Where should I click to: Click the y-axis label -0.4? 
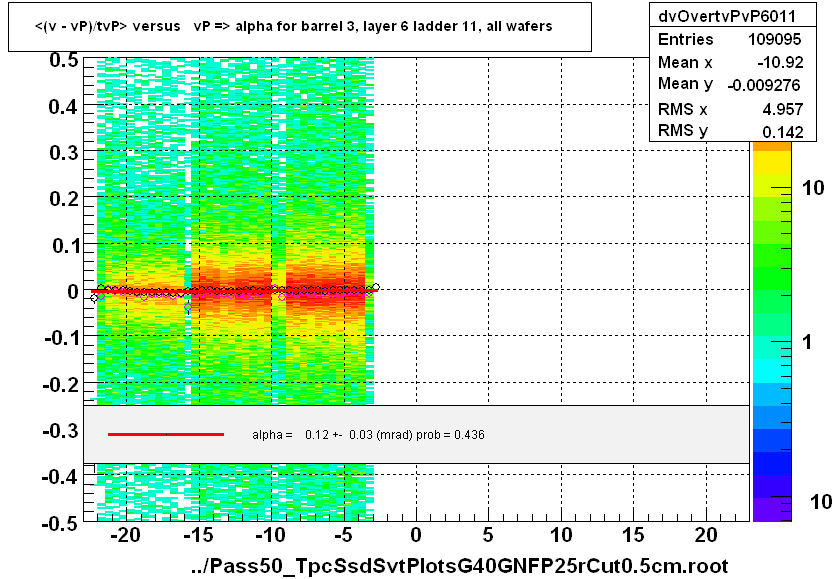click(x=62, y=476)
